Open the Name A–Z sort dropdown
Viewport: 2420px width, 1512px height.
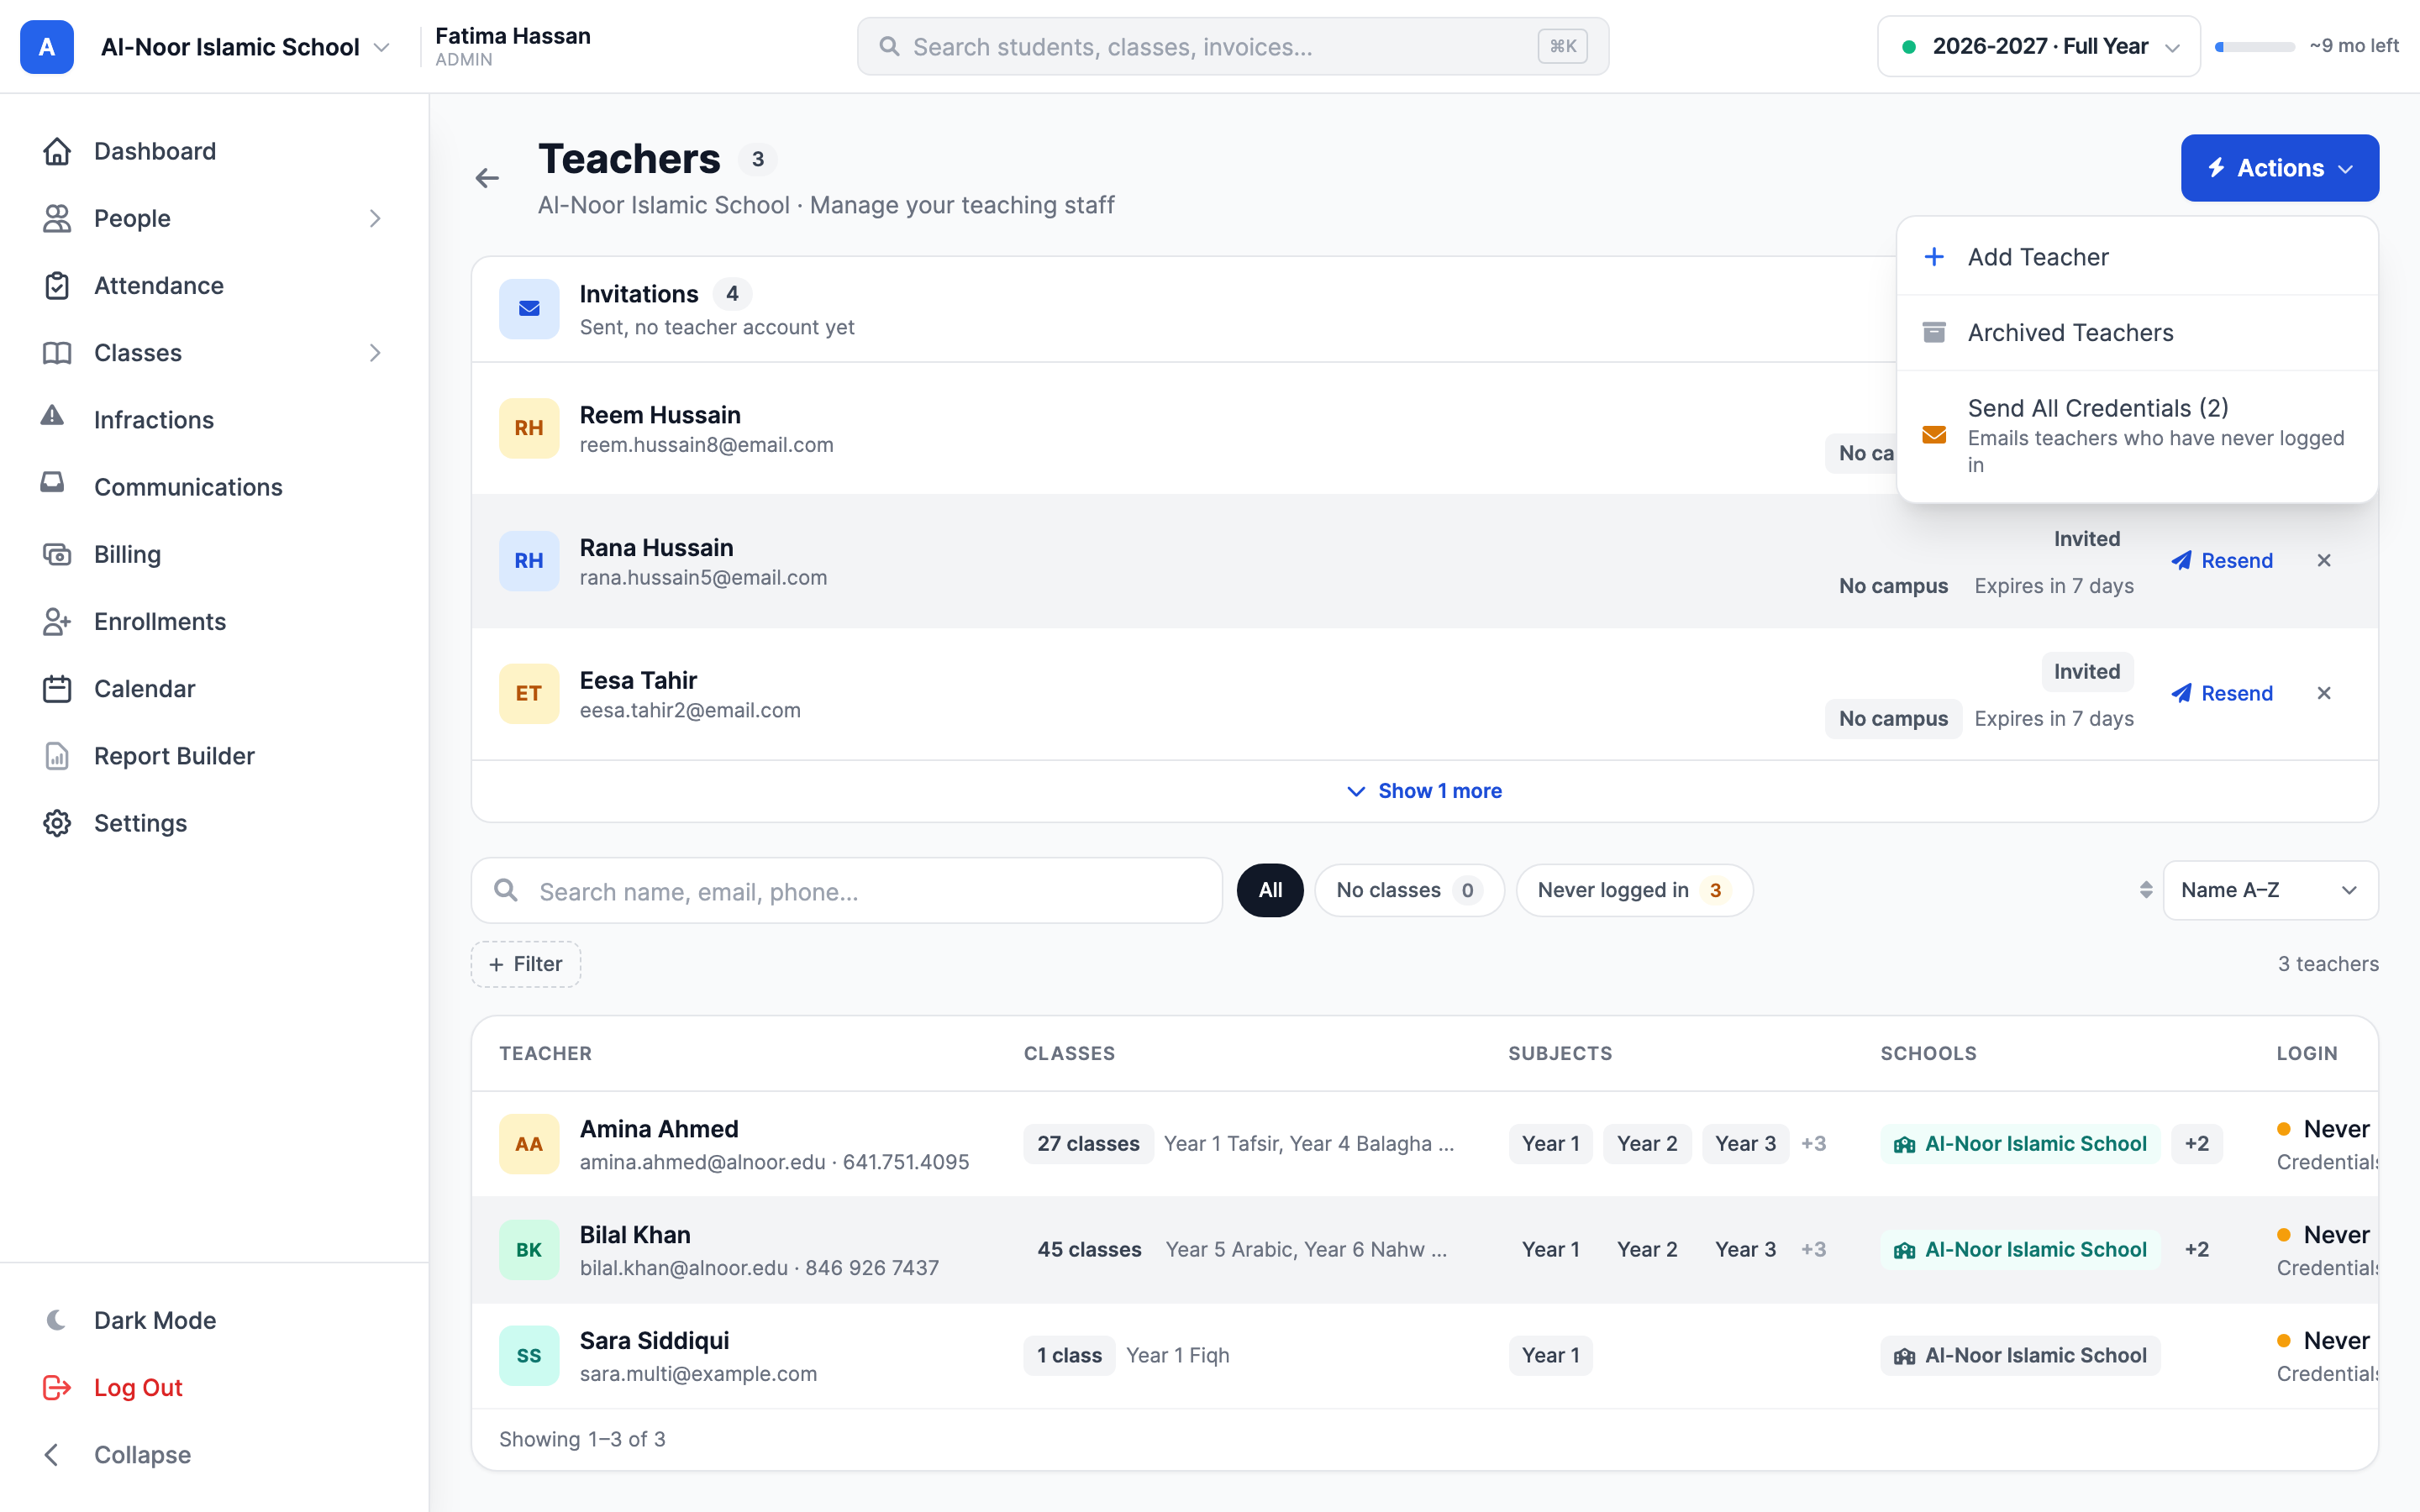[x=2270, y=890]
